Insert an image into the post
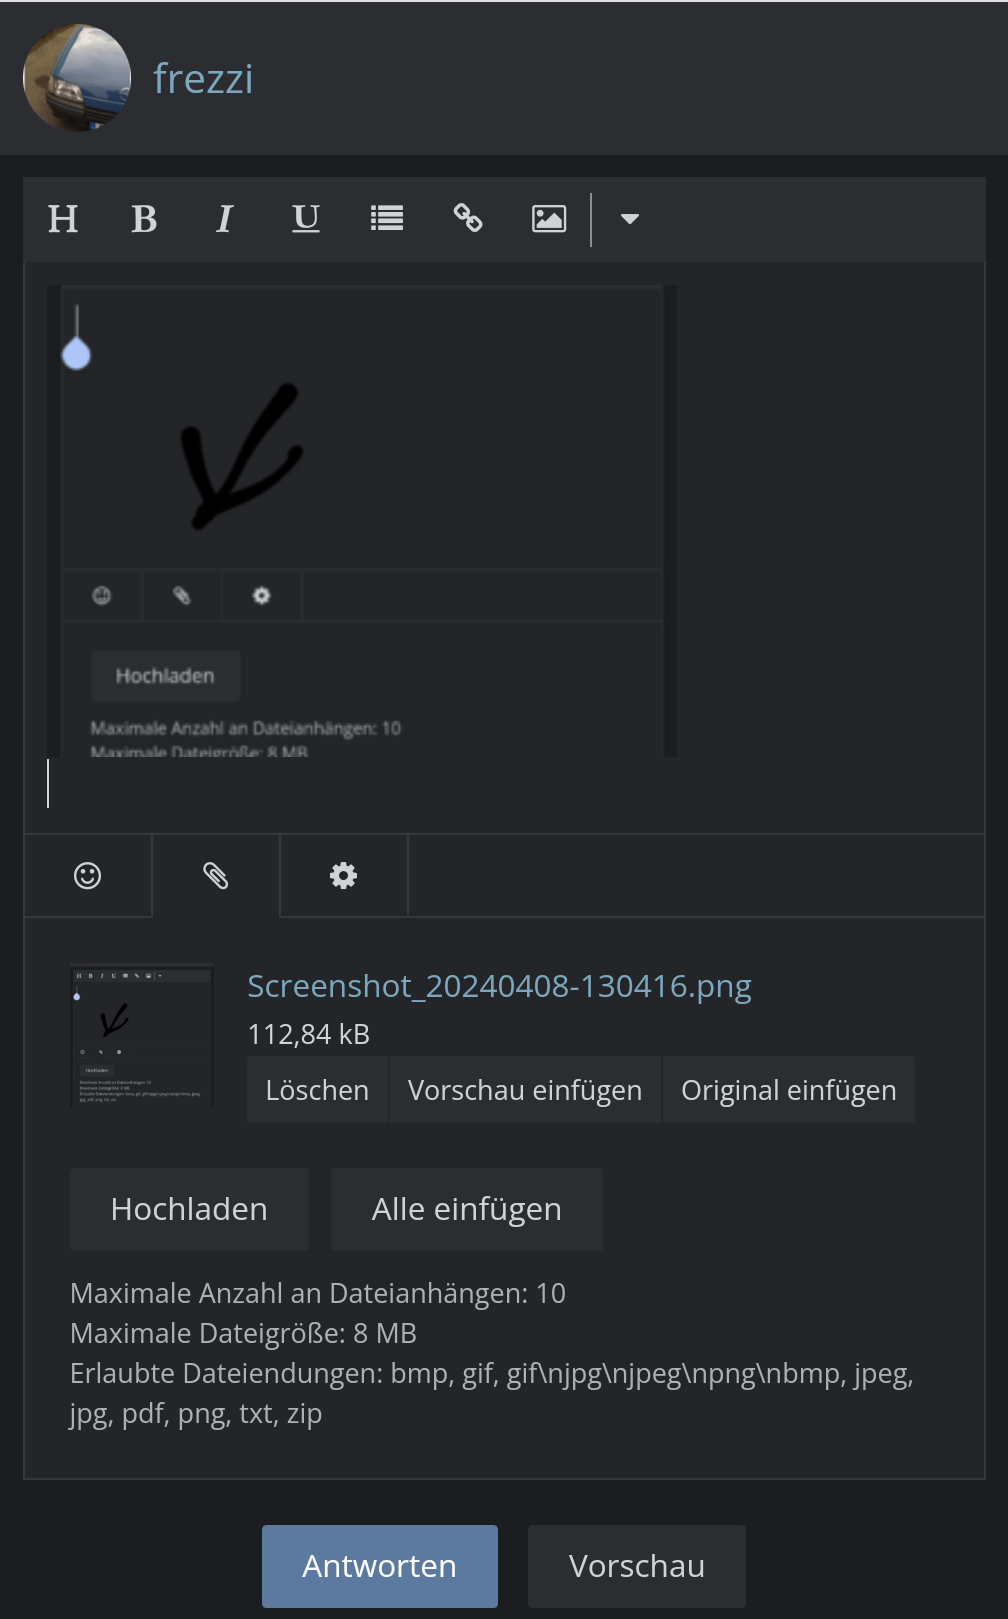The image size is (1008, 1619). tap(549, 219)
